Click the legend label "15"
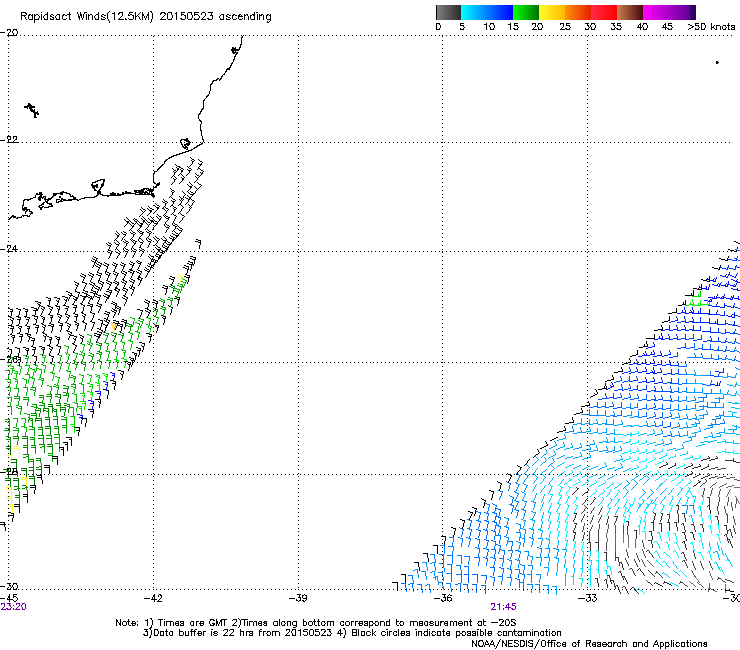Screen dimensions: 740x650 coord(513,26)
